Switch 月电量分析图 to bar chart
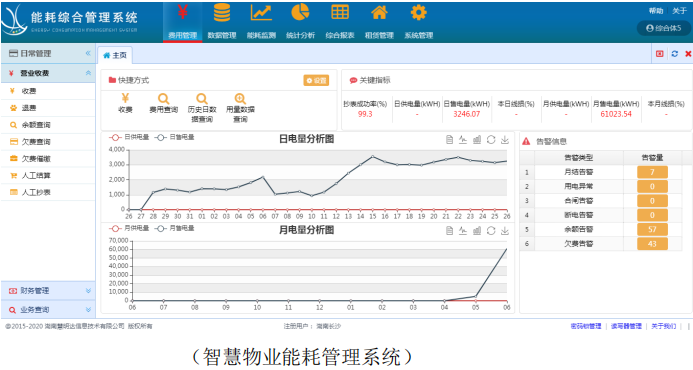 [477, 231]
